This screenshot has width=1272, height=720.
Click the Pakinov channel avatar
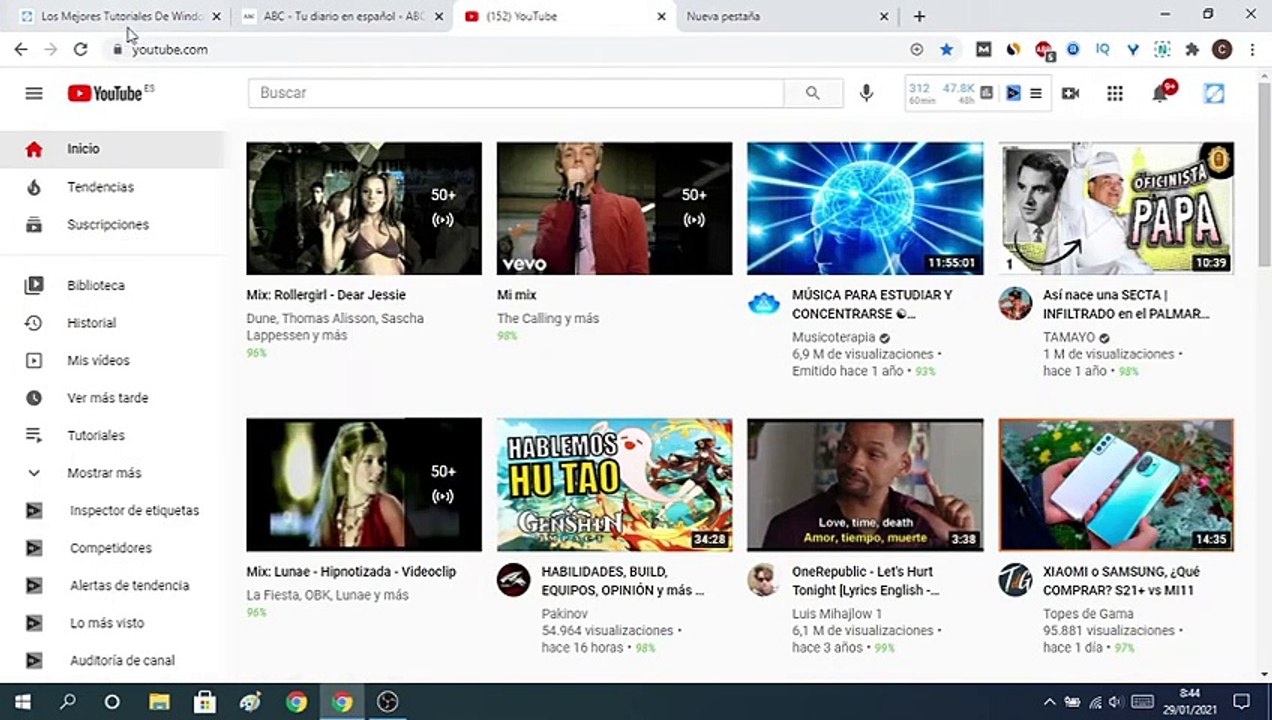[x=514, y=580]
